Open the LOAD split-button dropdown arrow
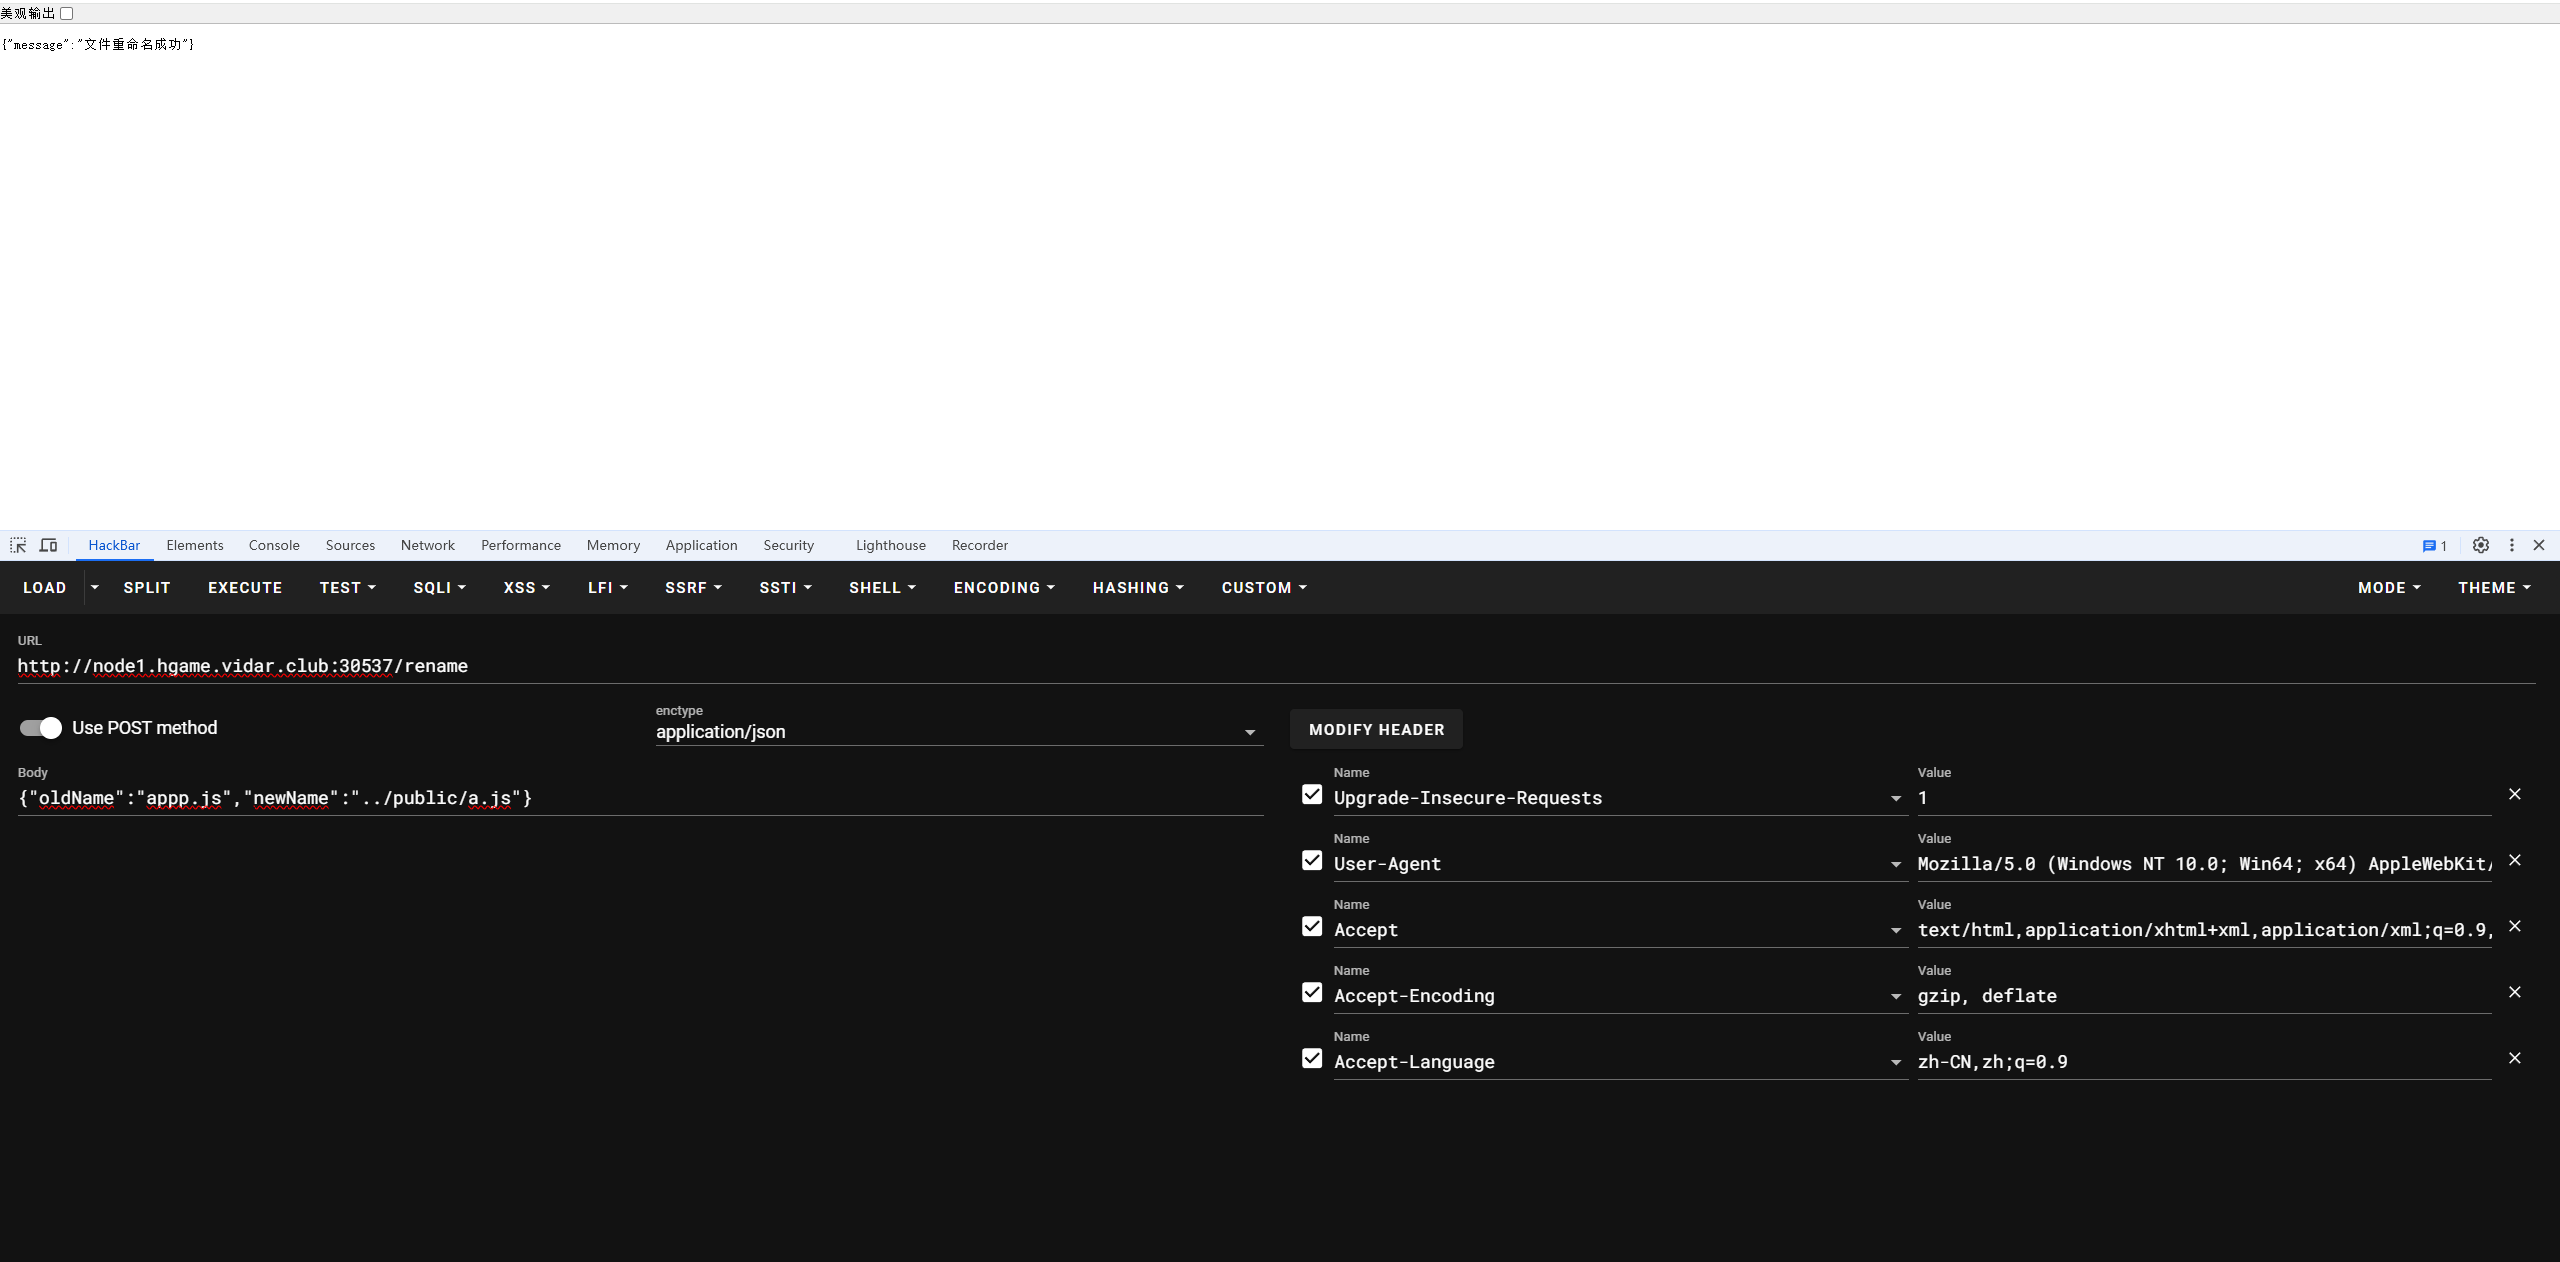The width and height of the screenshot is (2560, 1262). [95, 588]
